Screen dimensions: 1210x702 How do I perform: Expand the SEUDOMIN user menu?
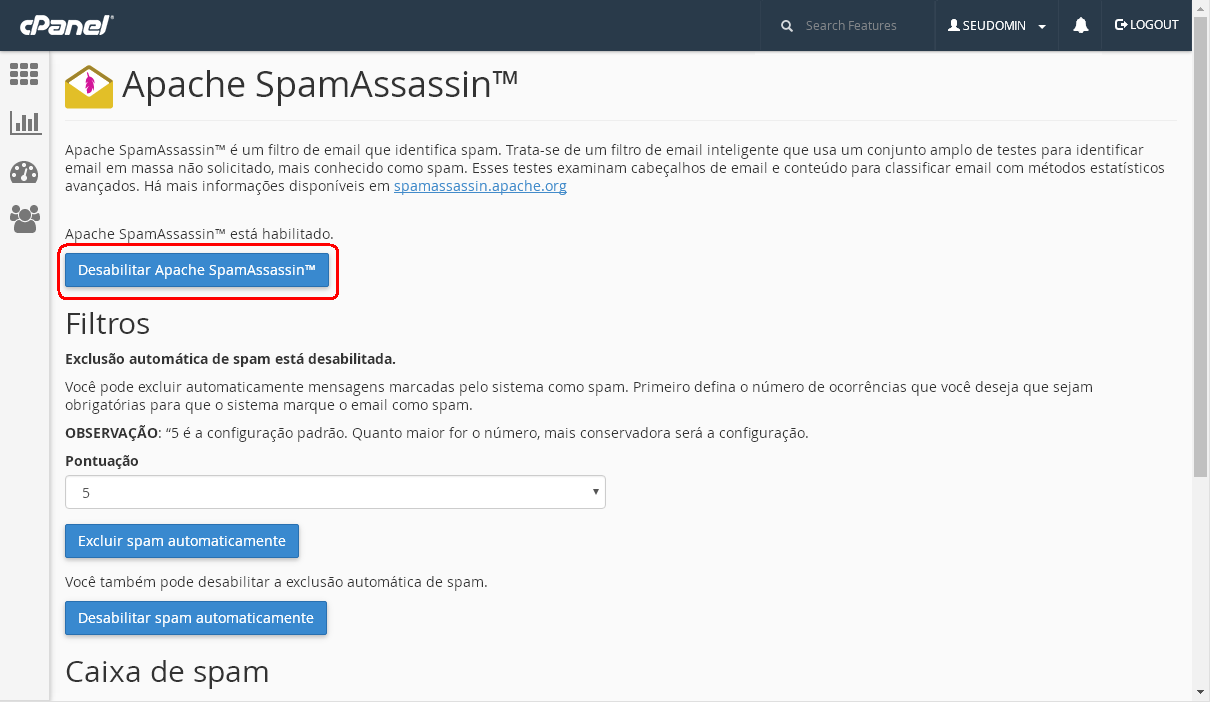coord(996,26)
